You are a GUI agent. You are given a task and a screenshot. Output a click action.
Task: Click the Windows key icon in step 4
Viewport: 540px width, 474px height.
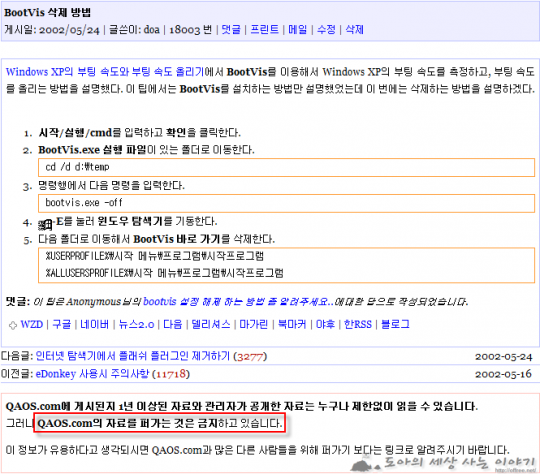[45, 225]
